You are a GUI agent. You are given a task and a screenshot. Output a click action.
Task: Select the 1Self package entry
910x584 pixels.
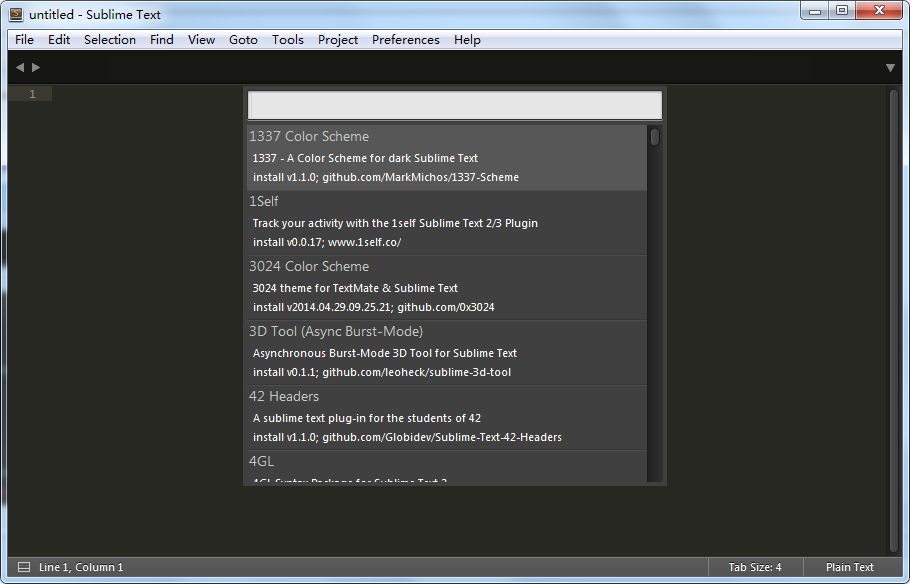pyautogui.click(x=446, y=223)
